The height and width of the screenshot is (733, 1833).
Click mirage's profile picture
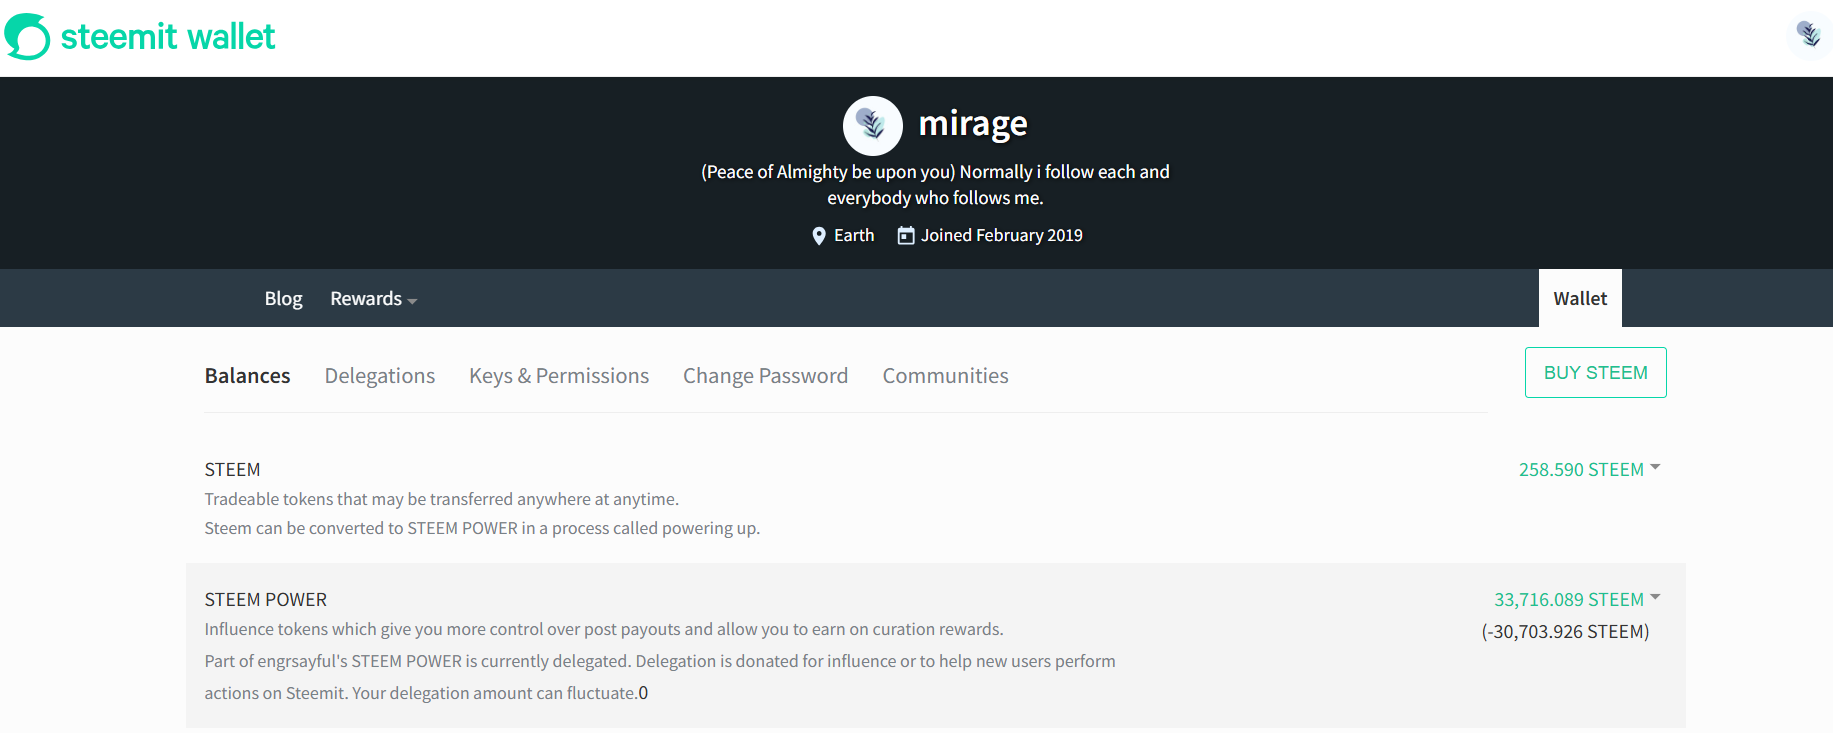[x=872, y=126]
